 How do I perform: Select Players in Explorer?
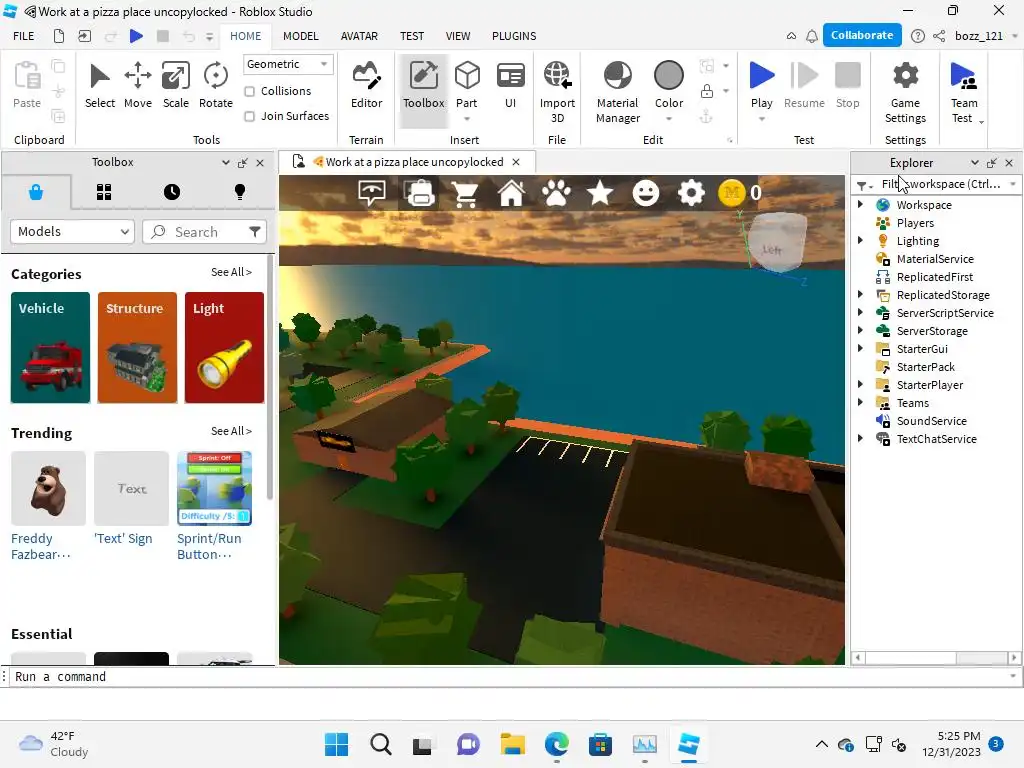point(915,223)
